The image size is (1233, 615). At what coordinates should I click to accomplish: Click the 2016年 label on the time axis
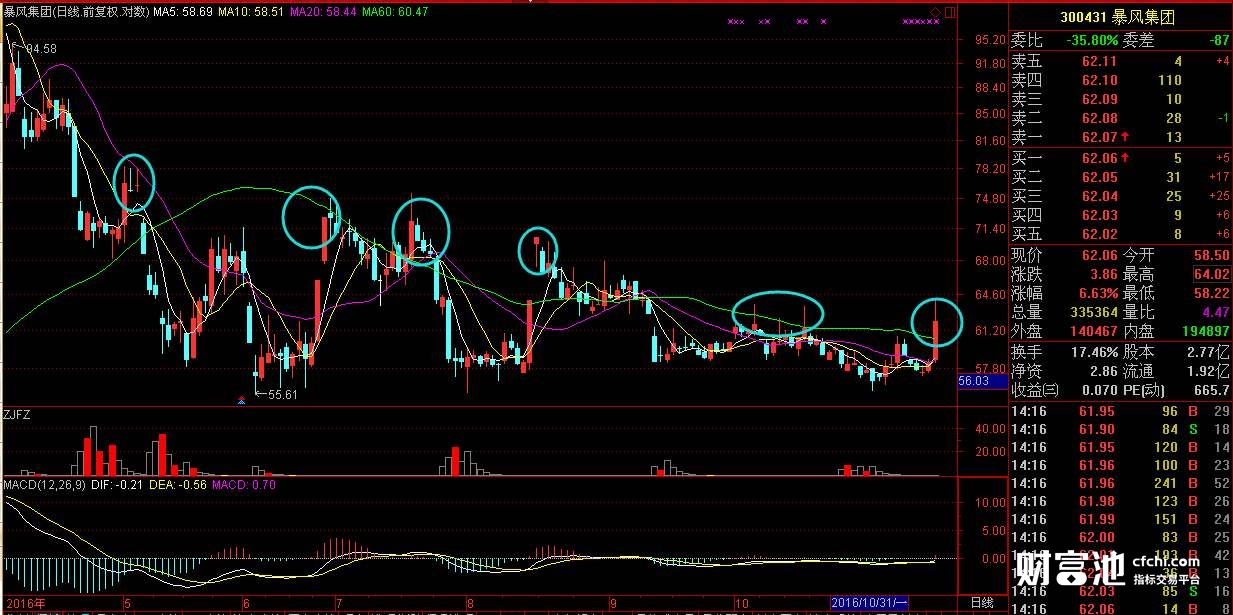tap(24, 603)
